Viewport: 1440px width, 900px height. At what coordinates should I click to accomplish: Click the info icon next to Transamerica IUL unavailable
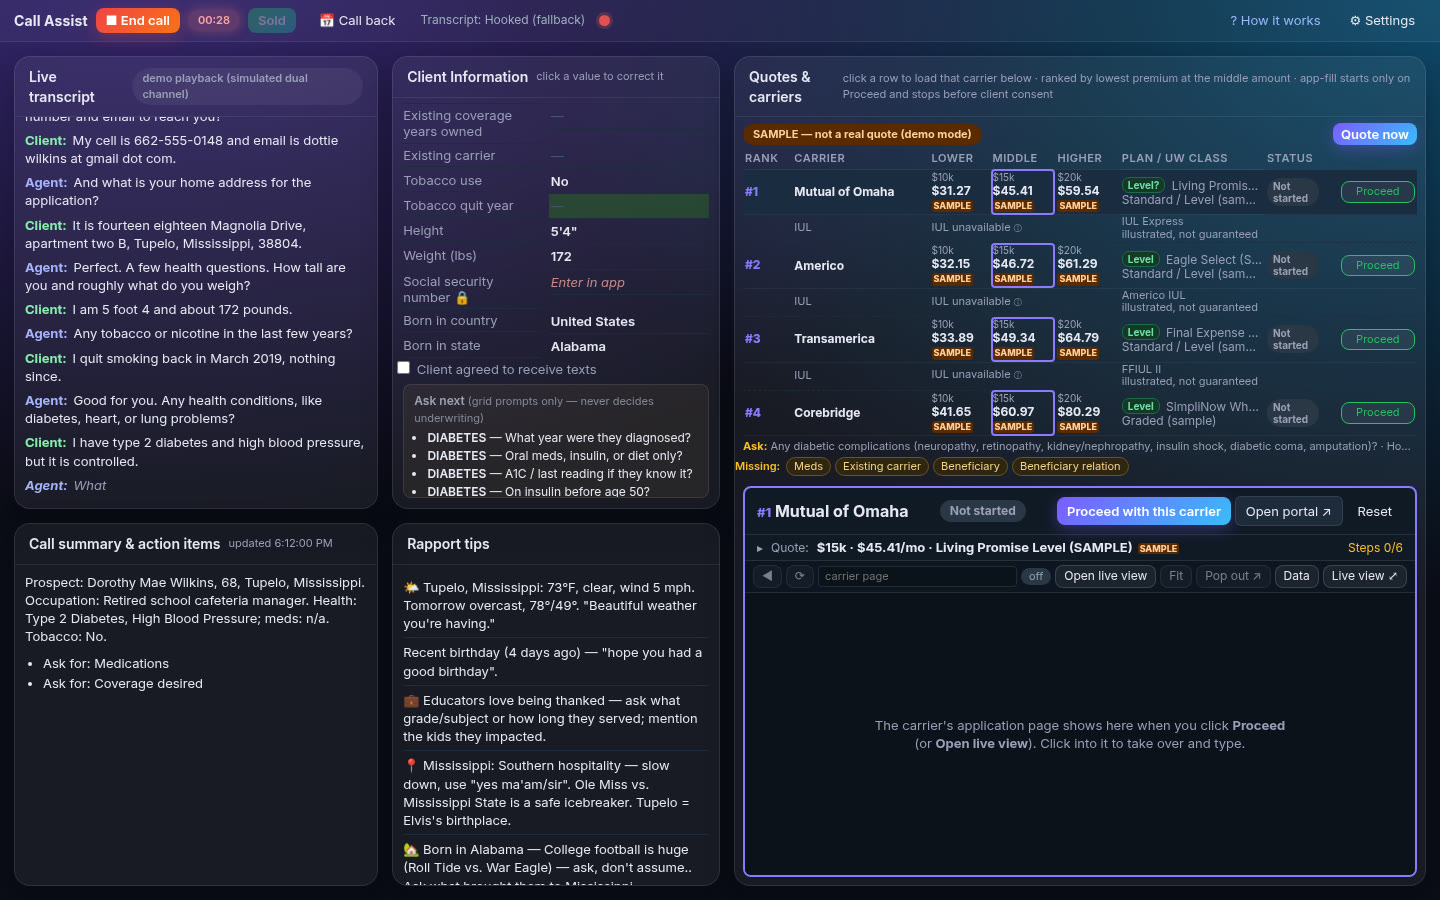1018,375
